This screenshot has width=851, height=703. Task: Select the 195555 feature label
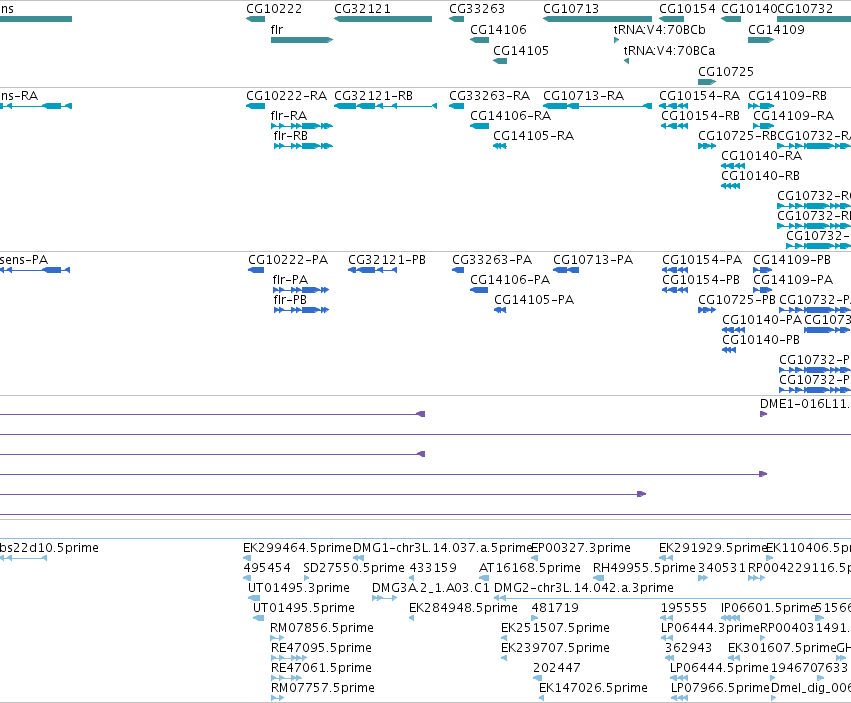pos(684,608)
